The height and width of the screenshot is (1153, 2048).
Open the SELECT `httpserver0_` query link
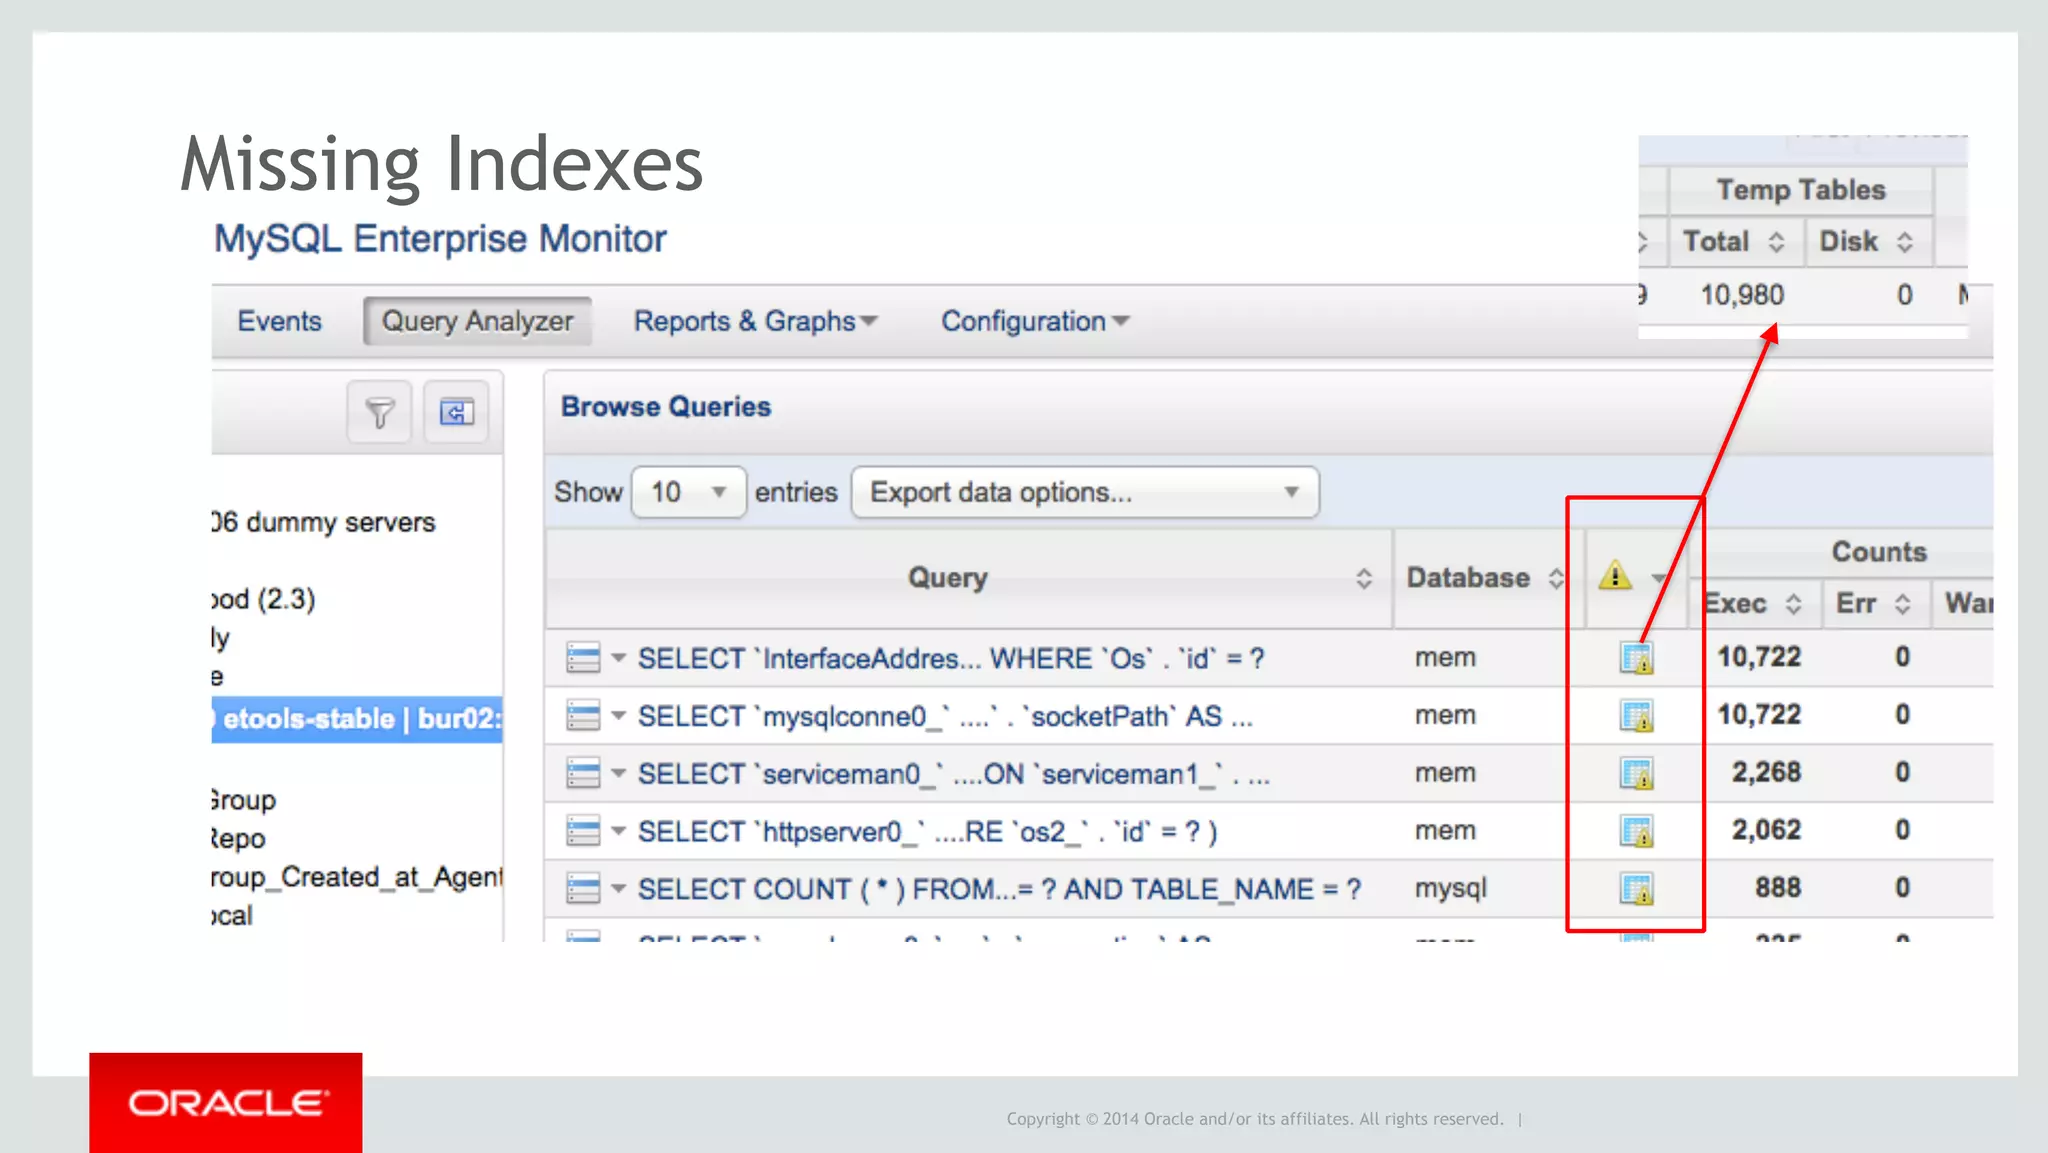(x=927, y=832)
